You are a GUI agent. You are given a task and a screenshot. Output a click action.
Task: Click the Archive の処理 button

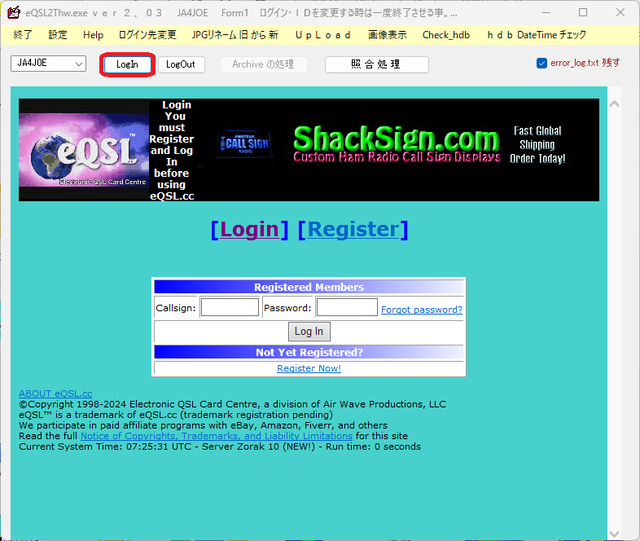[x=263, y=65]
